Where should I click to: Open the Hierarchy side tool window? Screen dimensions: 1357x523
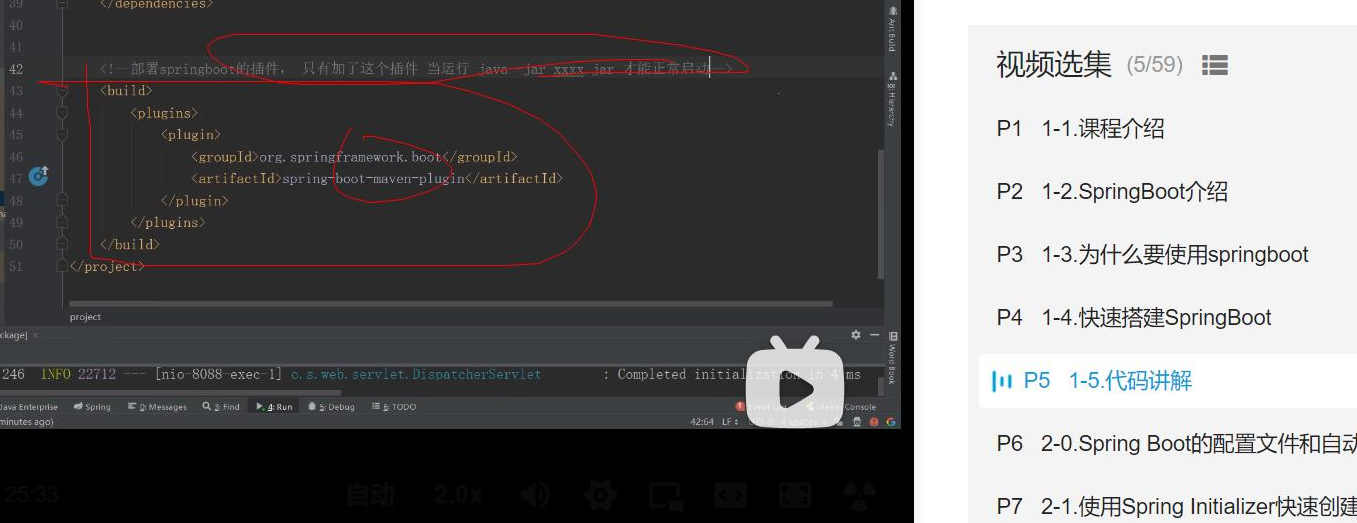892,99
